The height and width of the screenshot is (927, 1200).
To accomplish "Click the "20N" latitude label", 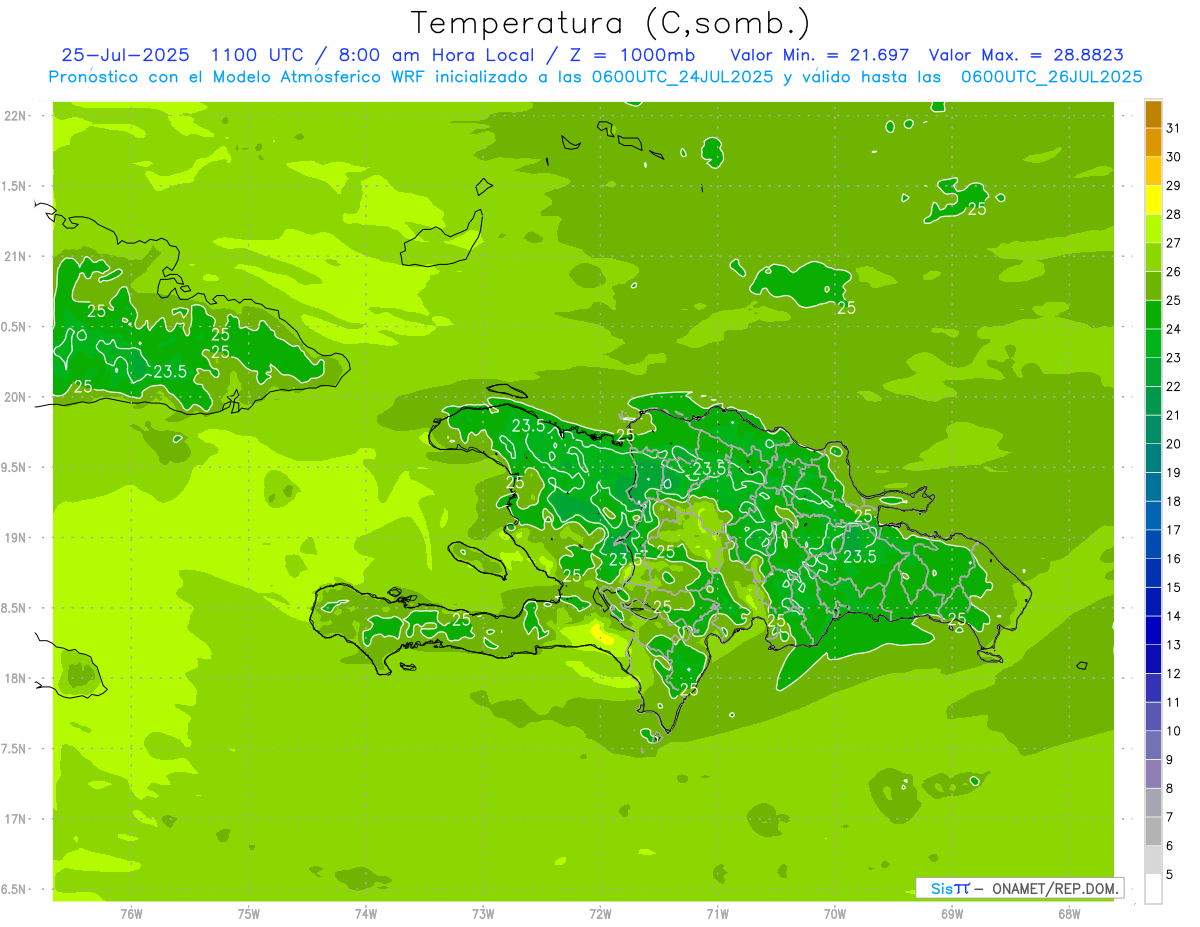I will (14, 397).
